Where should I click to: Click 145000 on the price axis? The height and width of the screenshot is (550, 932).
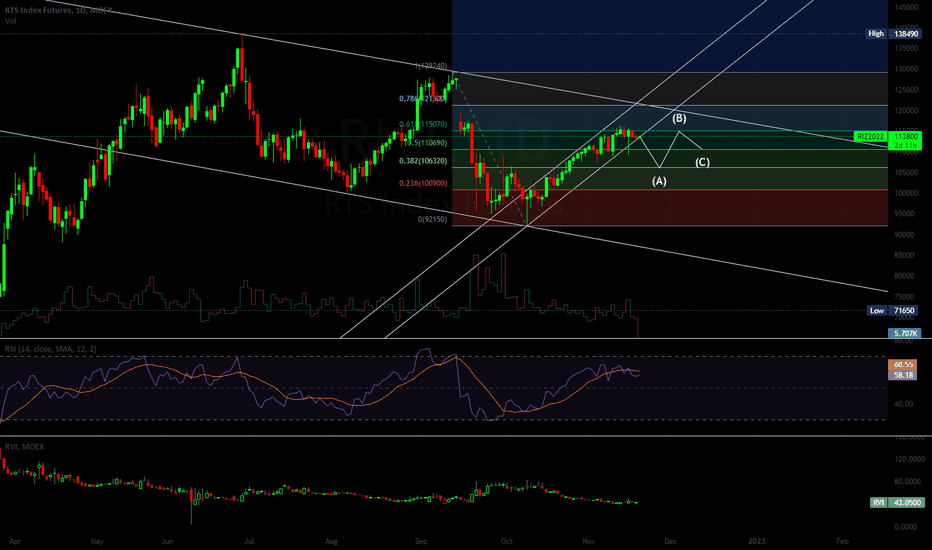(905, 7)
